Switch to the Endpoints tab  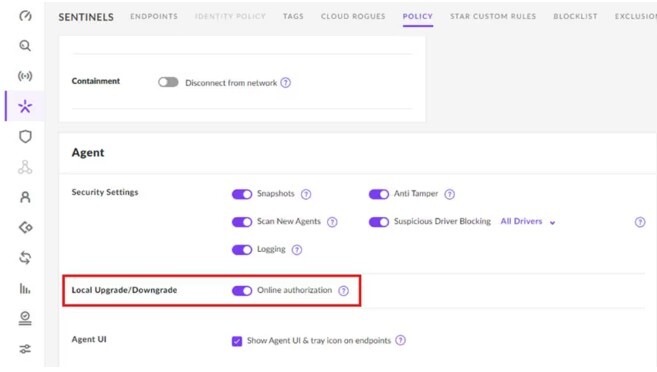[154, 16]
